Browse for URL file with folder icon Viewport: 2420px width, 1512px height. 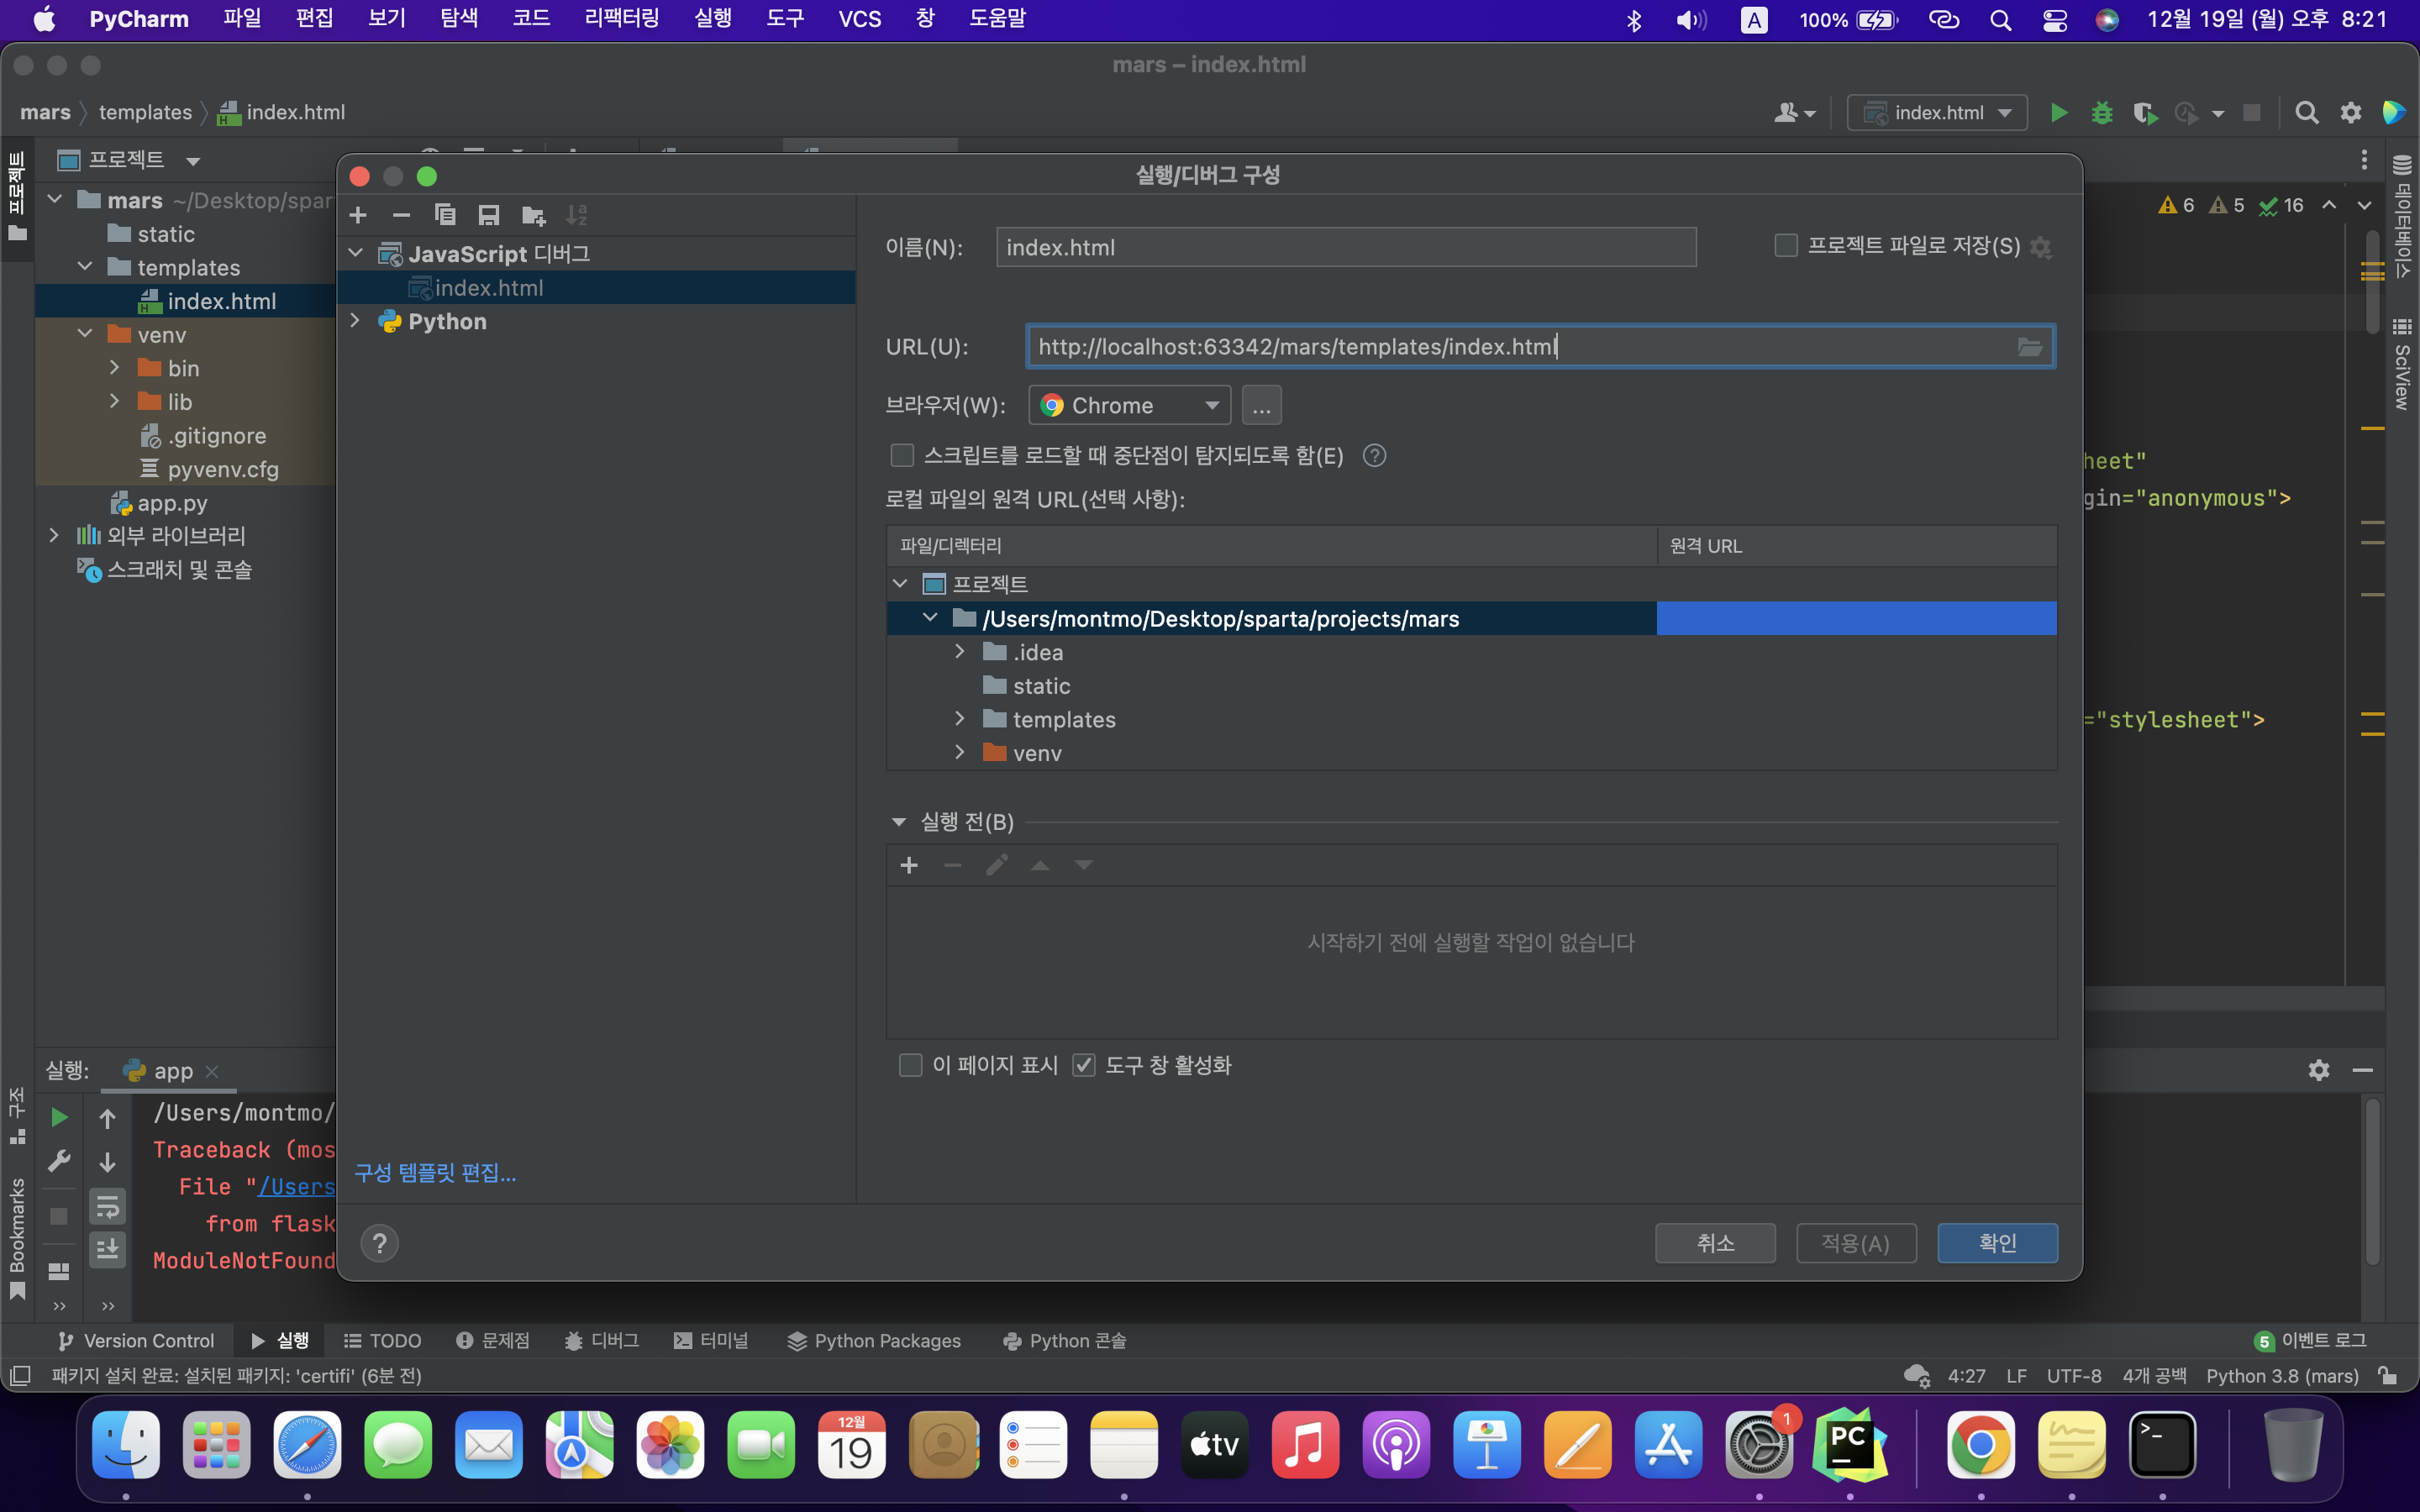2029,347
